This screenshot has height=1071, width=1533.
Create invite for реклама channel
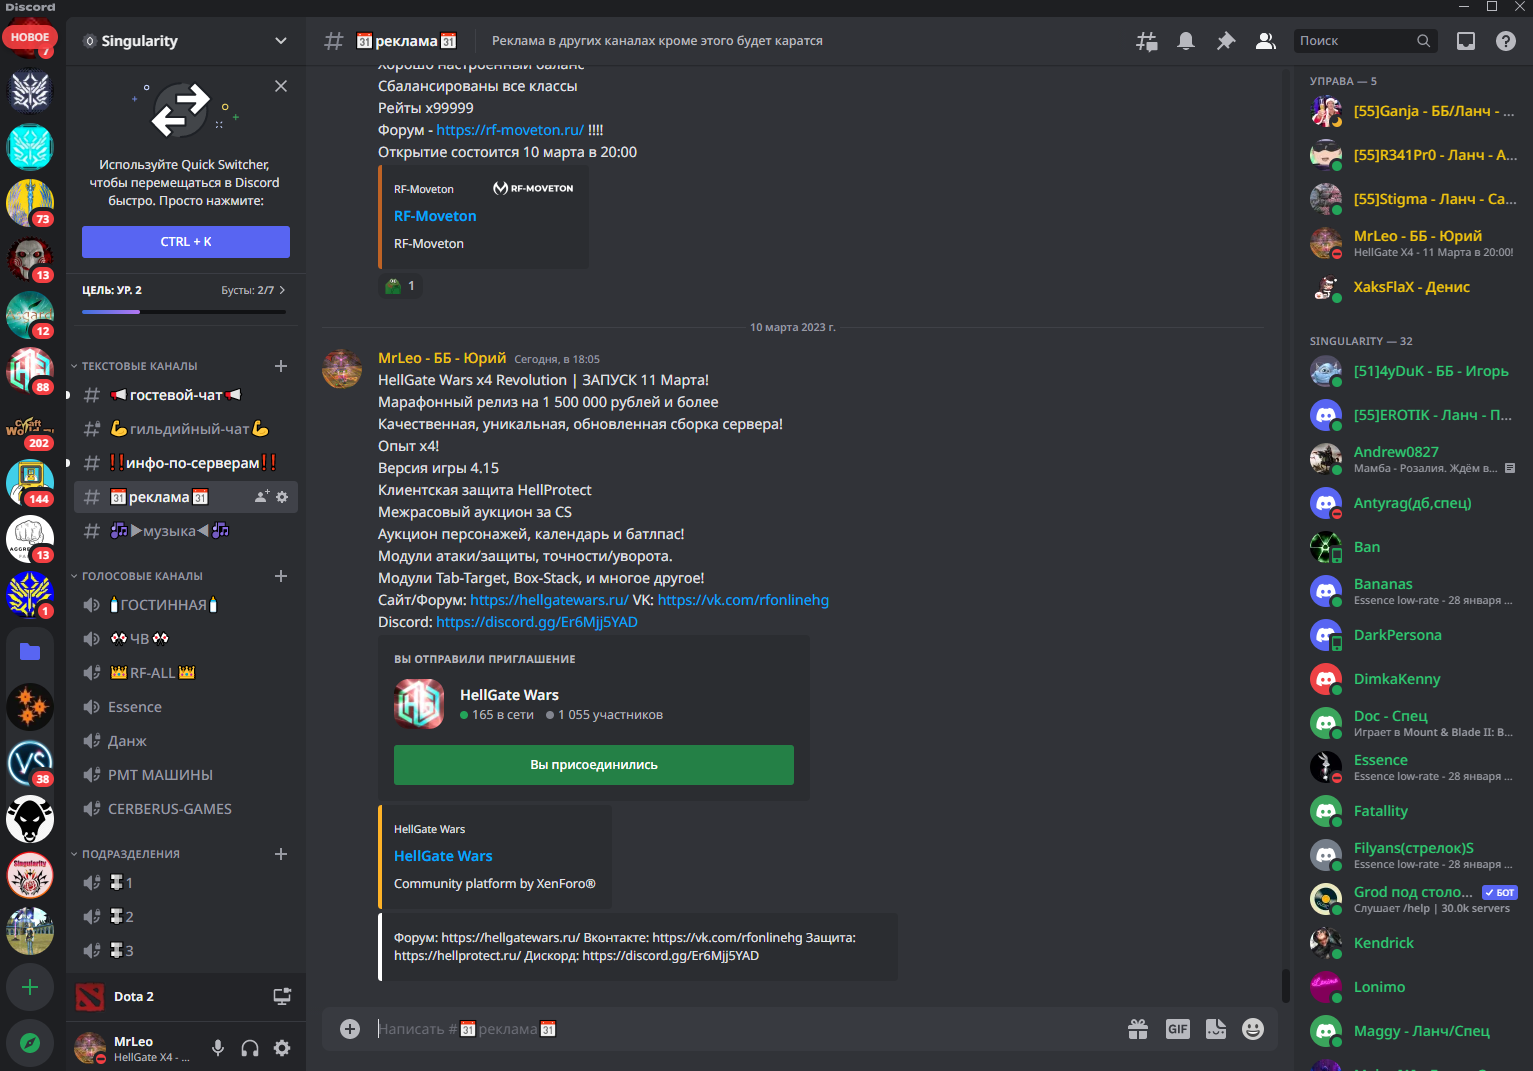(x=262, y=497)
